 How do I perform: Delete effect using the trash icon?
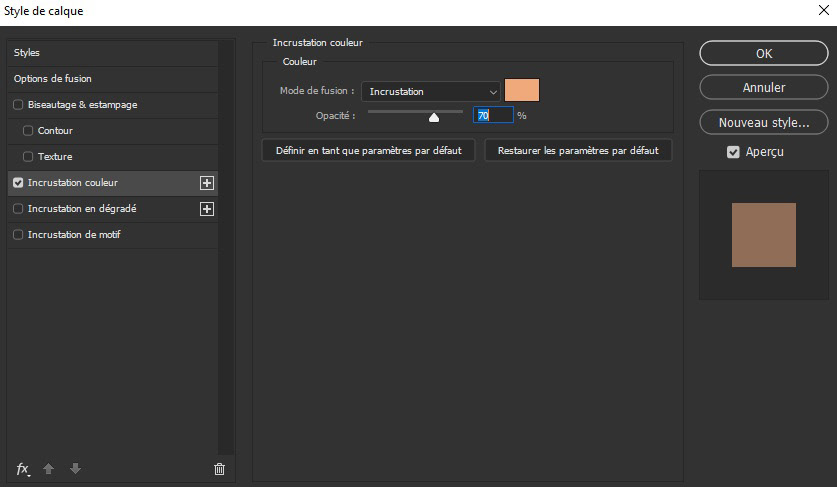point(219,469)
